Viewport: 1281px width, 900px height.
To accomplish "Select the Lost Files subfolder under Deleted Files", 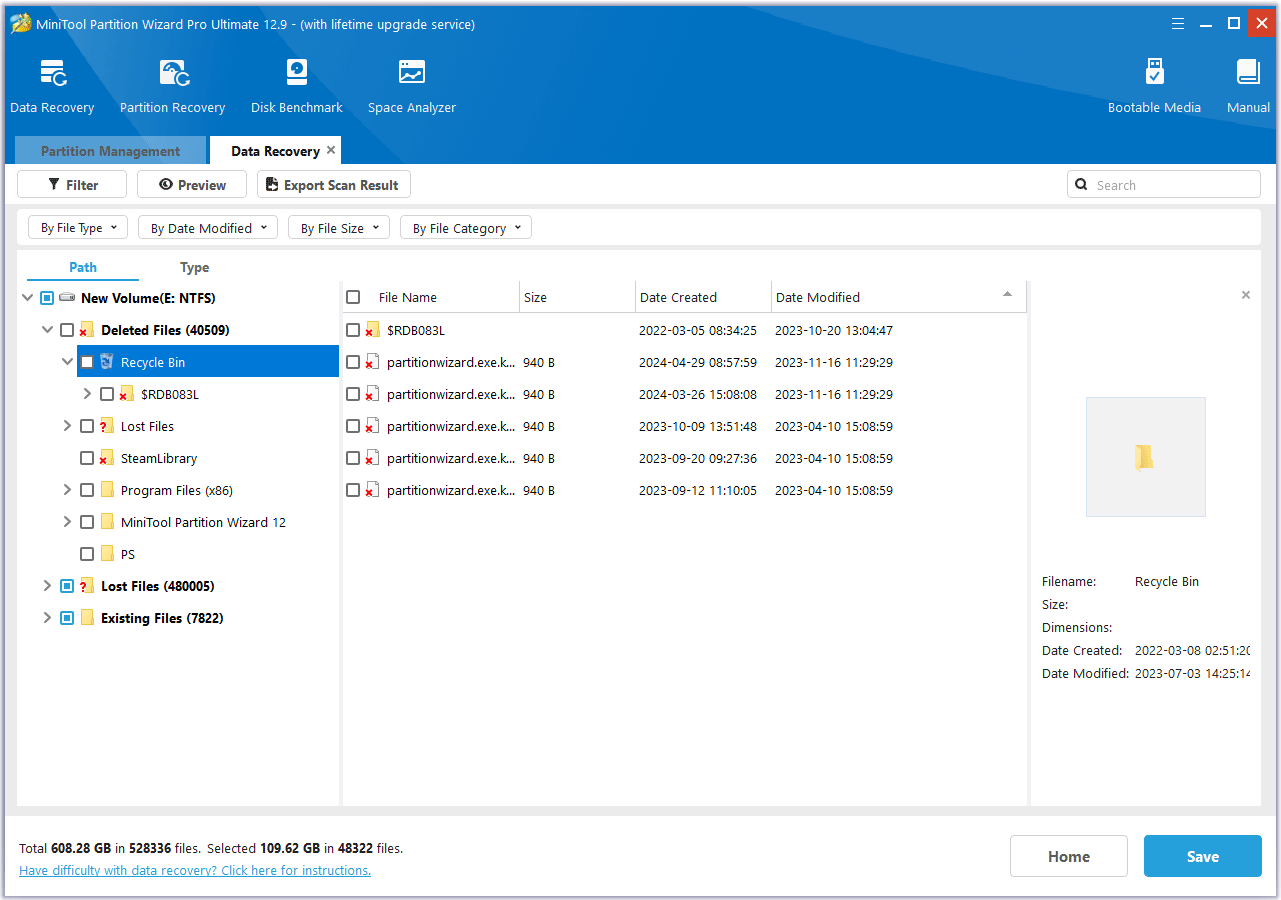I will pos(147,426).
